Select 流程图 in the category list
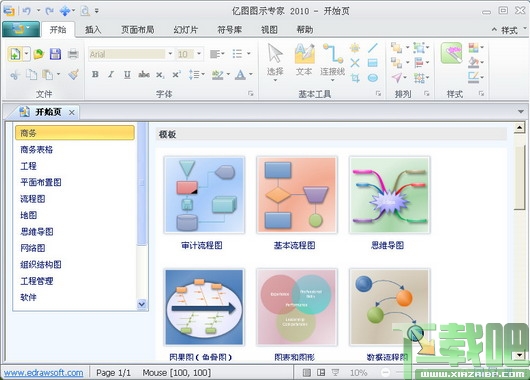Image resolution: width=530 pixels, height=380 pixels. [x=33, y=199]
